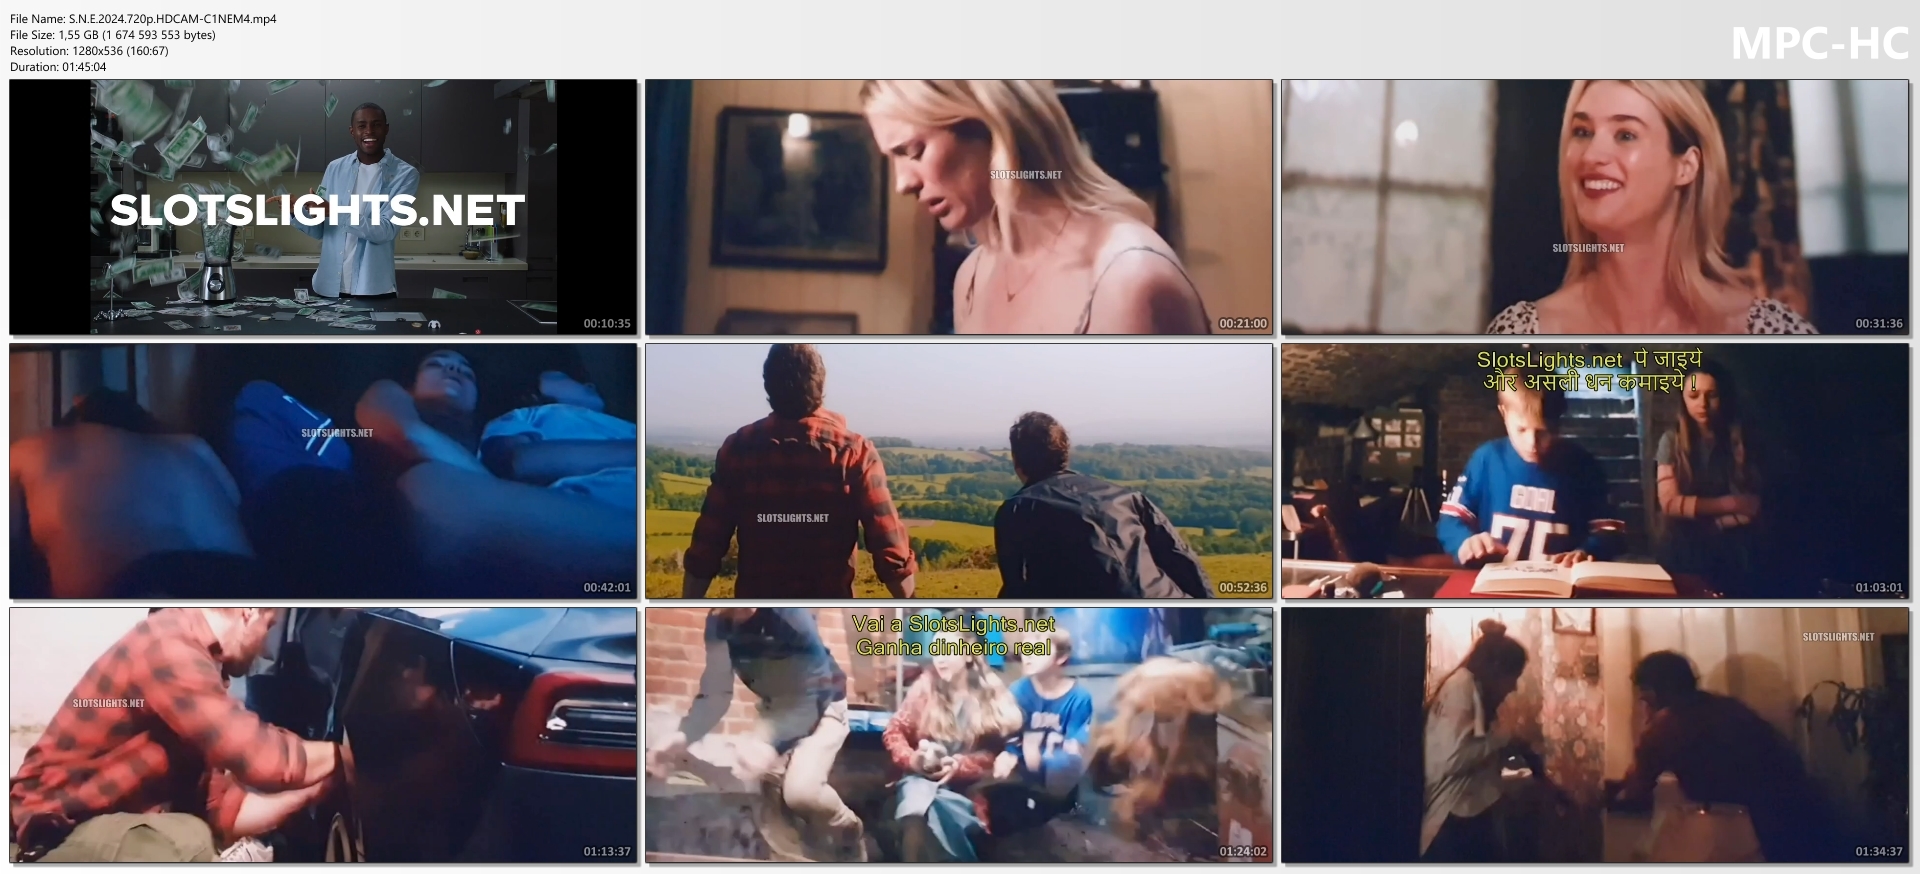Select the thumbnail of the smiling blonde woman
This screenshot has height=874, width=1920.
click(1595, 207)
